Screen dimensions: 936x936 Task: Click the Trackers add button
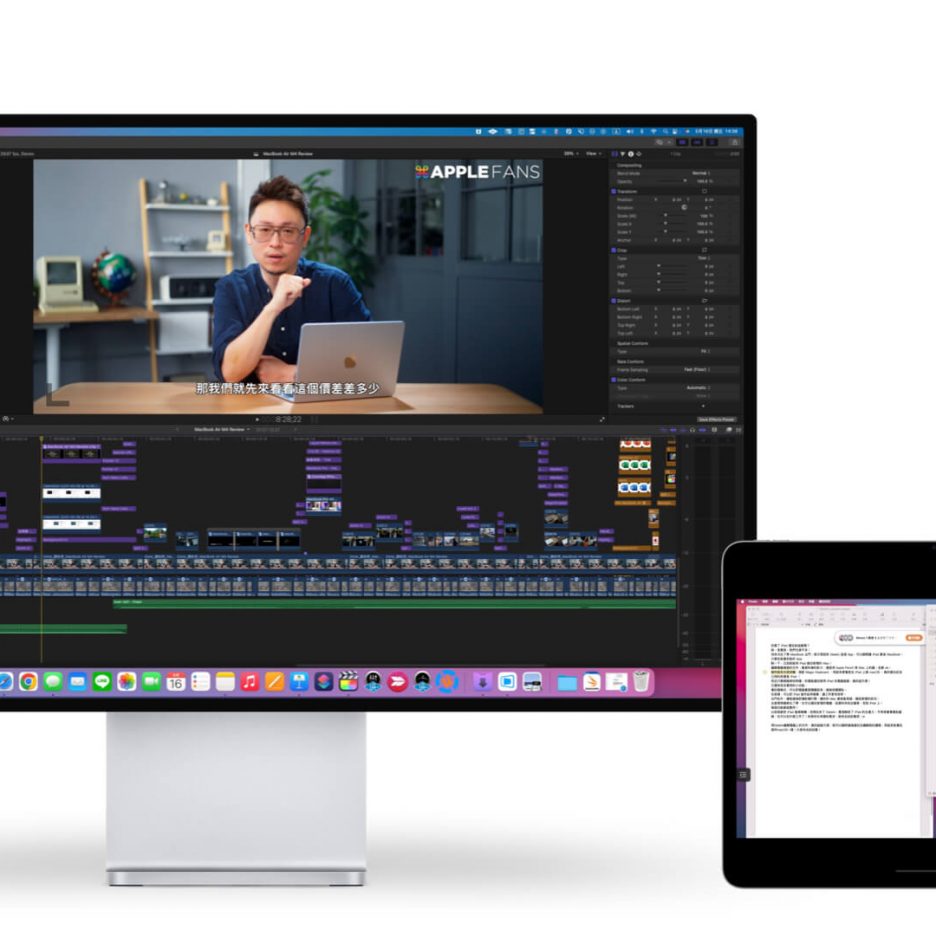coord(704,406)
